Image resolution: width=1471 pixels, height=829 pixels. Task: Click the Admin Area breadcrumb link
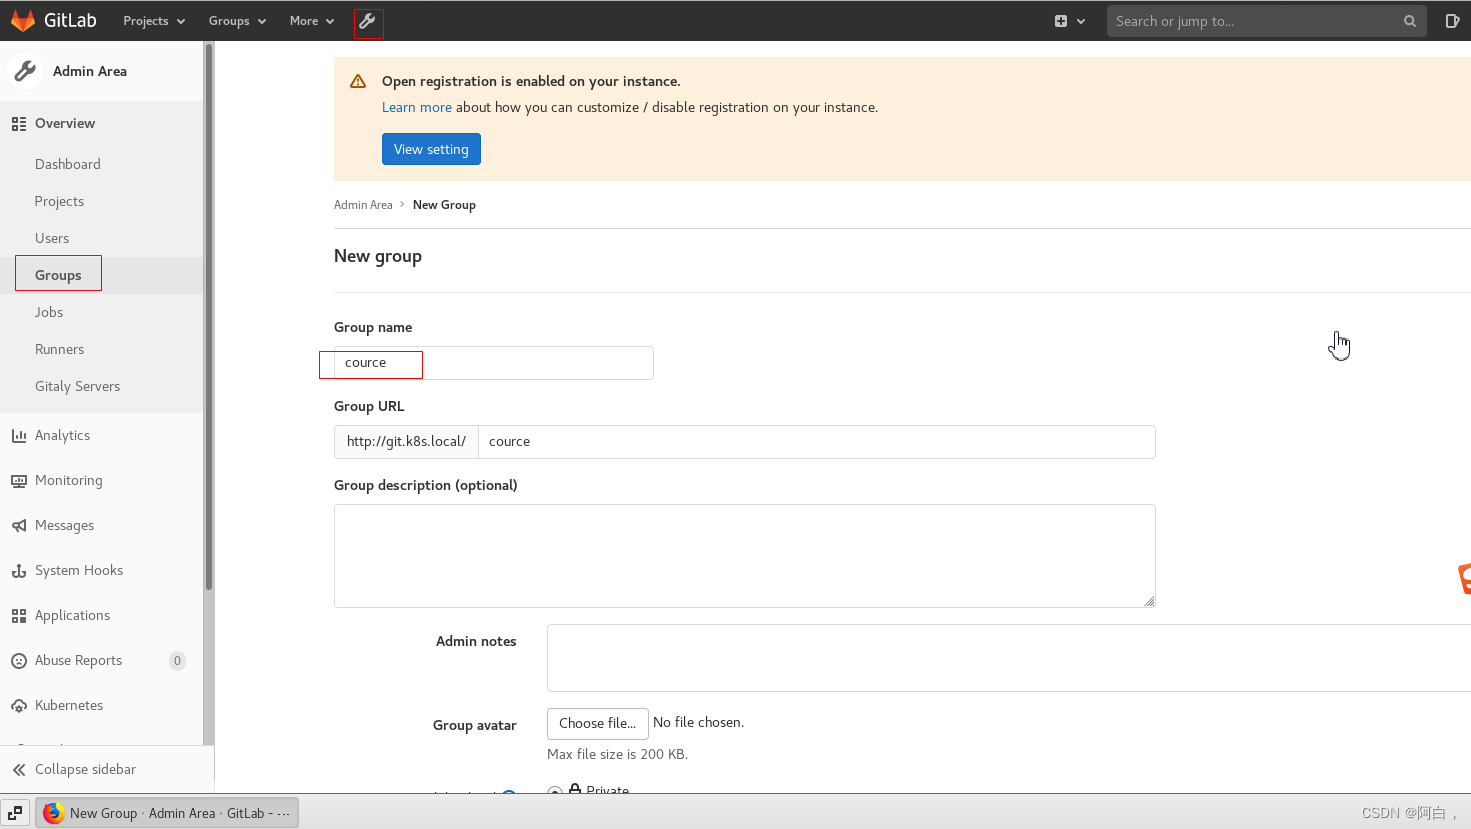[363, 205]
